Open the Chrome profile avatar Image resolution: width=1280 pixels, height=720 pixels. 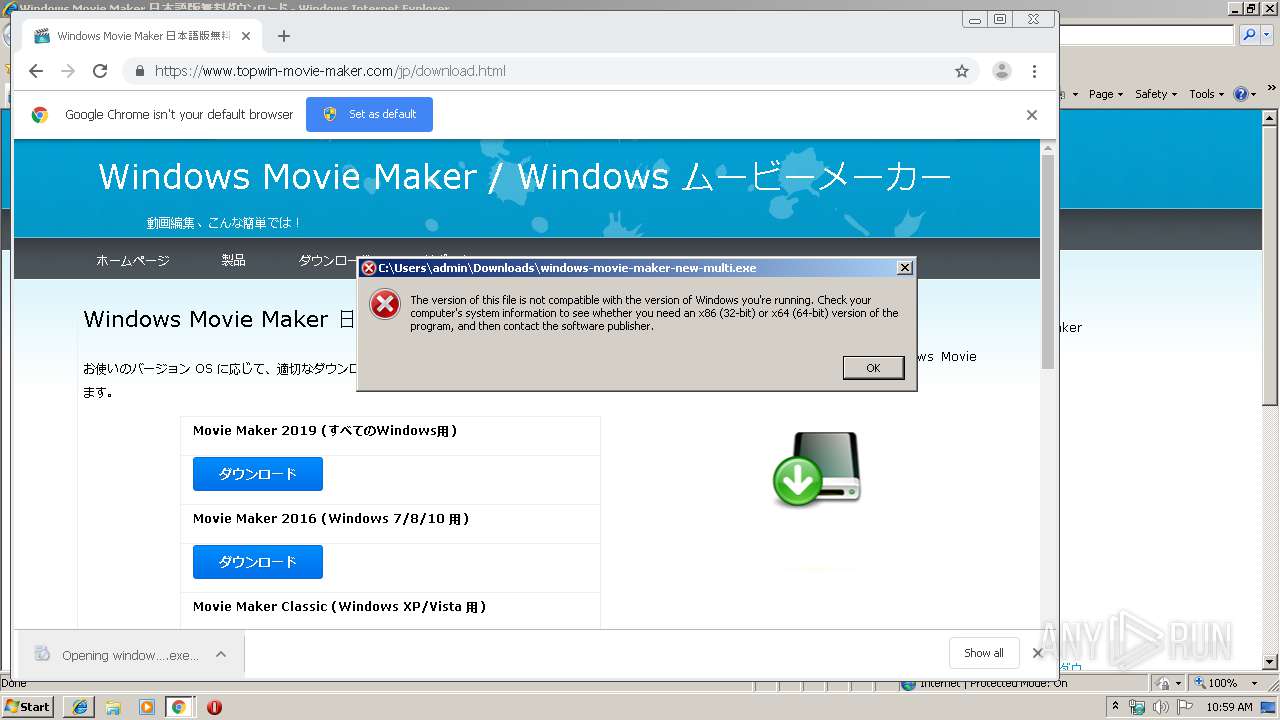coord(1001,71)
